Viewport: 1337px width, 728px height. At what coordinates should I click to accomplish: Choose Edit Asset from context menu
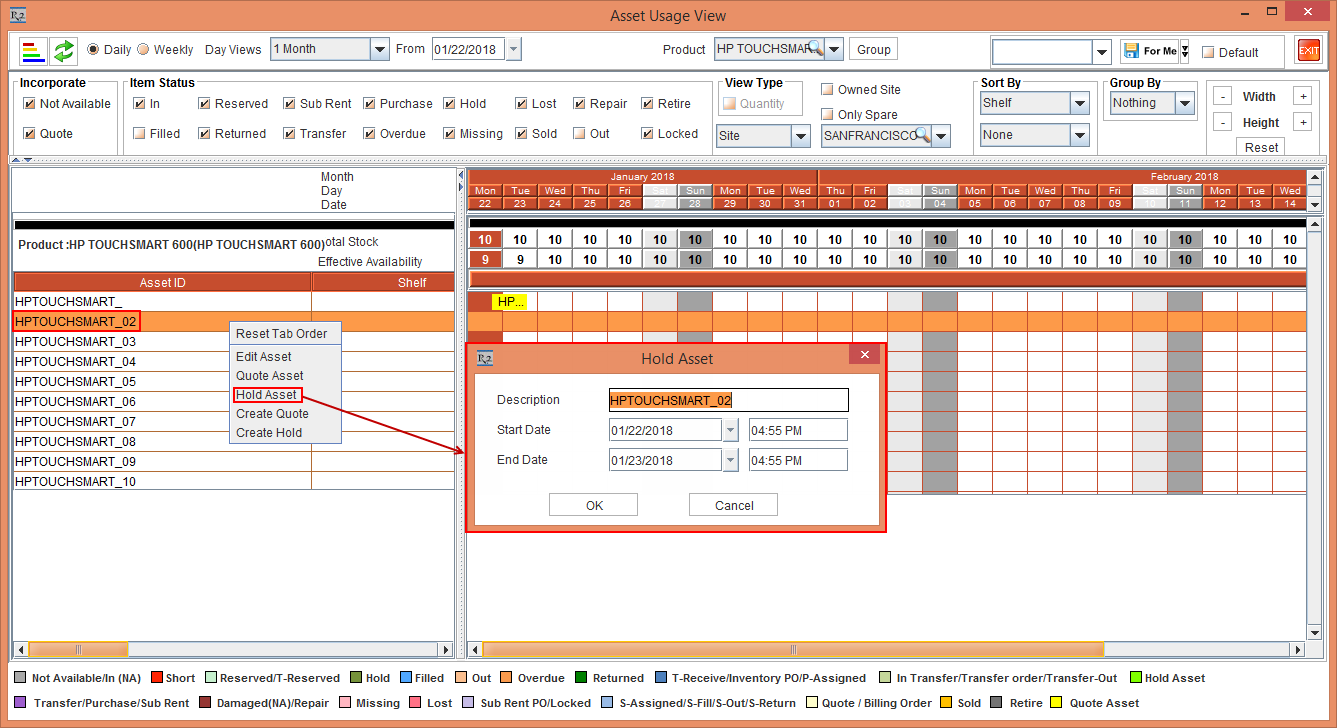click(x=264, y=357)
